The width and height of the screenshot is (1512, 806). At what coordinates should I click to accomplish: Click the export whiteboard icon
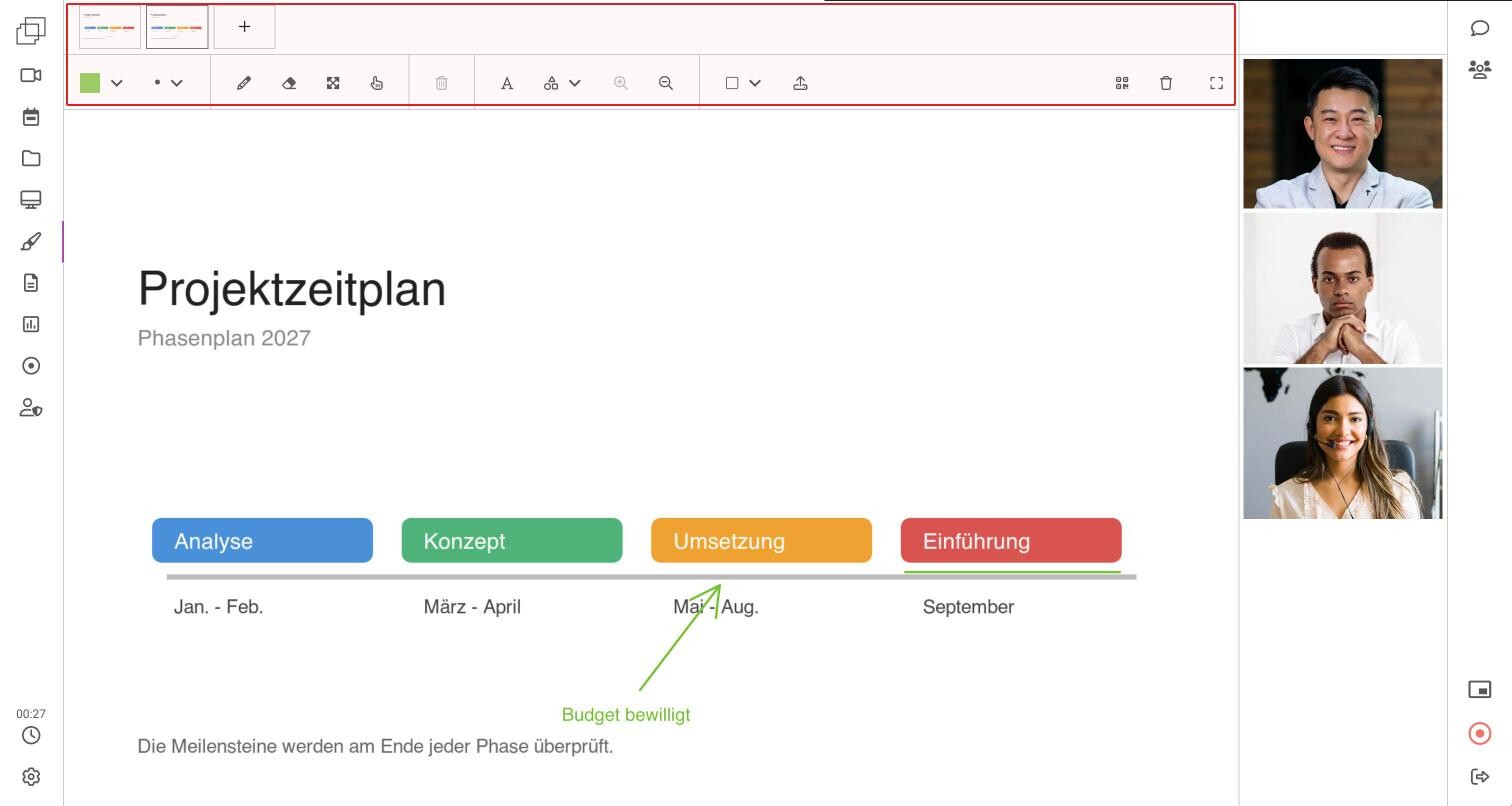(x=800, y=83)
